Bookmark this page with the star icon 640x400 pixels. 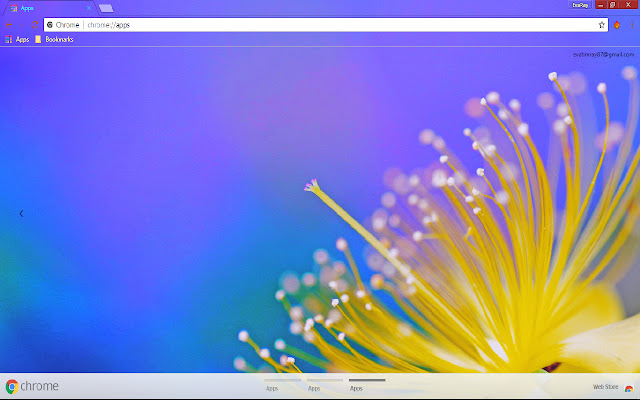601,25
